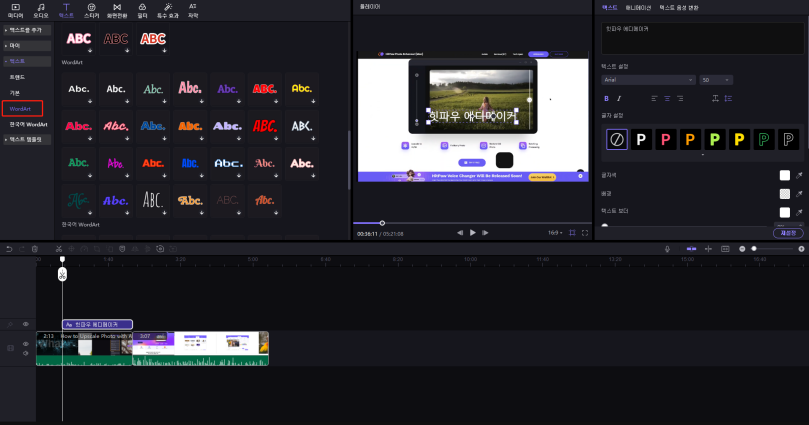Step to previous frame in player
Image resolution: width=809 pixels, height=425 pixels.
460,233
